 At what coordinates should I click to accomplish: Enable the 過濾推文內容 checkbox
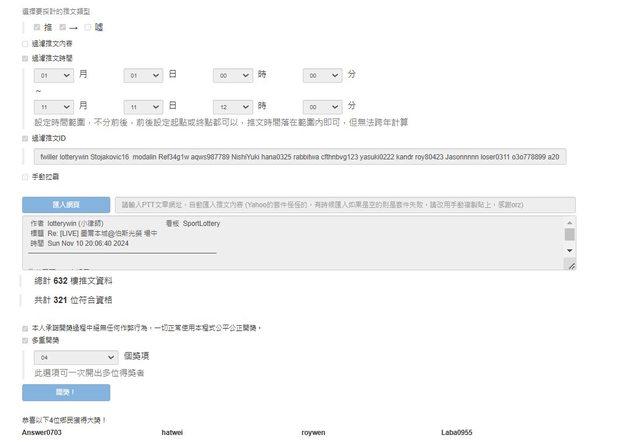[x=25, y=44]
